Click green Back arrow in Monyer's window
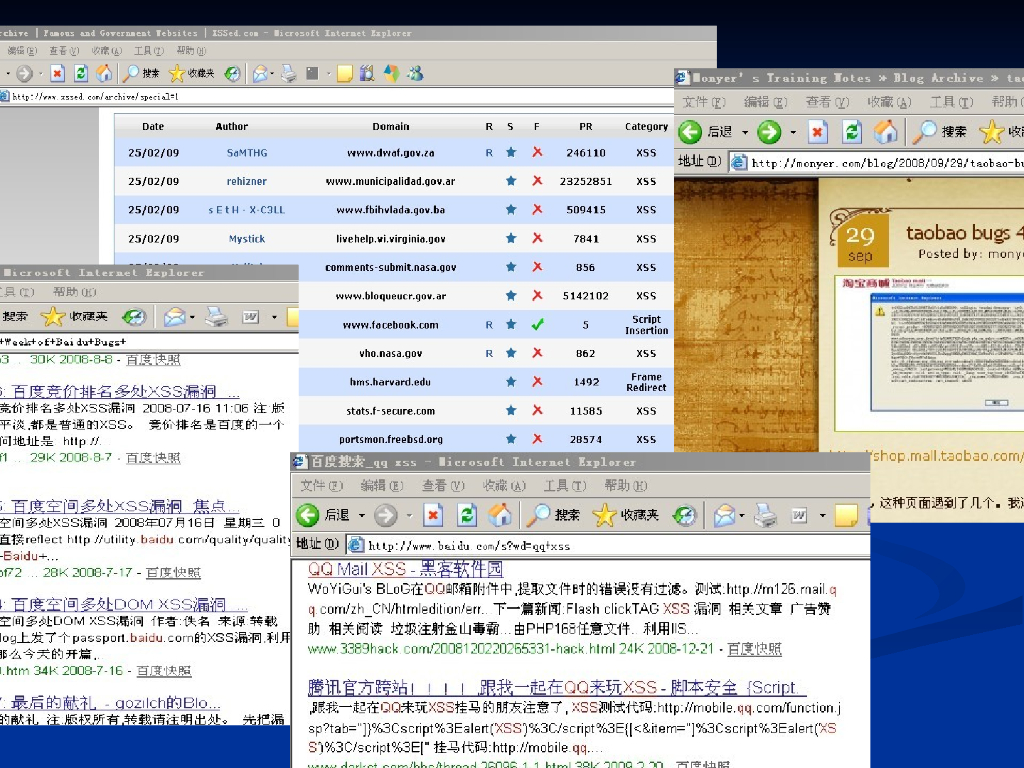Viewport: 1024px width, 768px height. point(690,132)
